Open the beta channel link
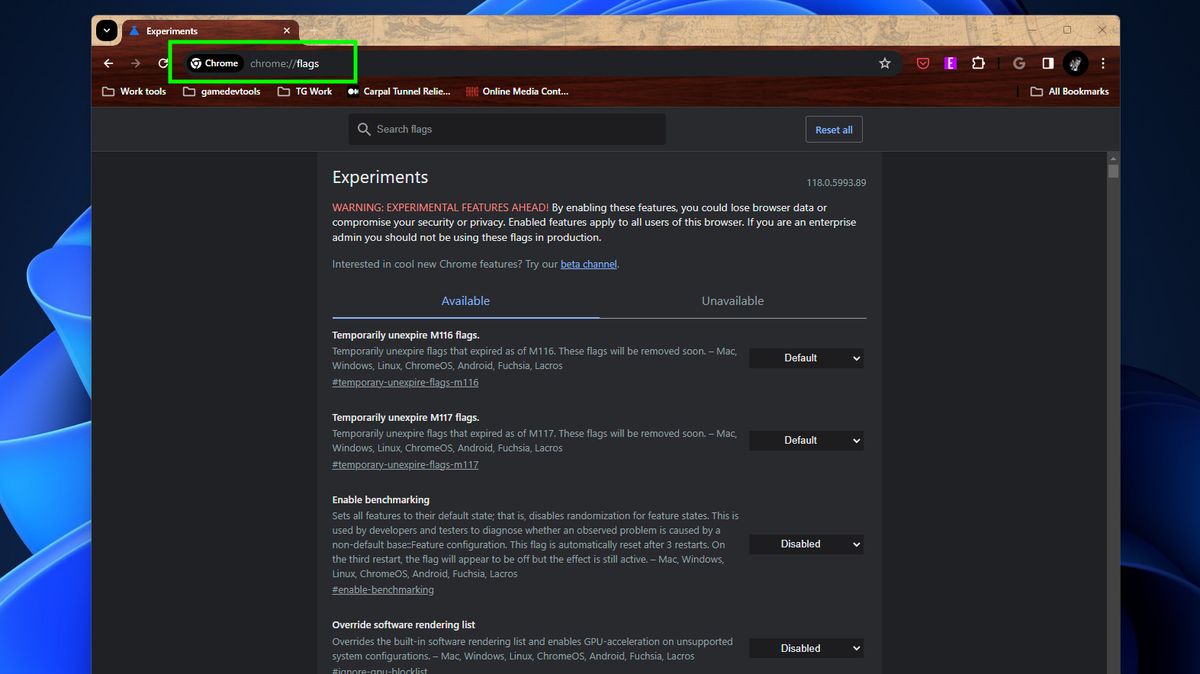 point(589,264)
